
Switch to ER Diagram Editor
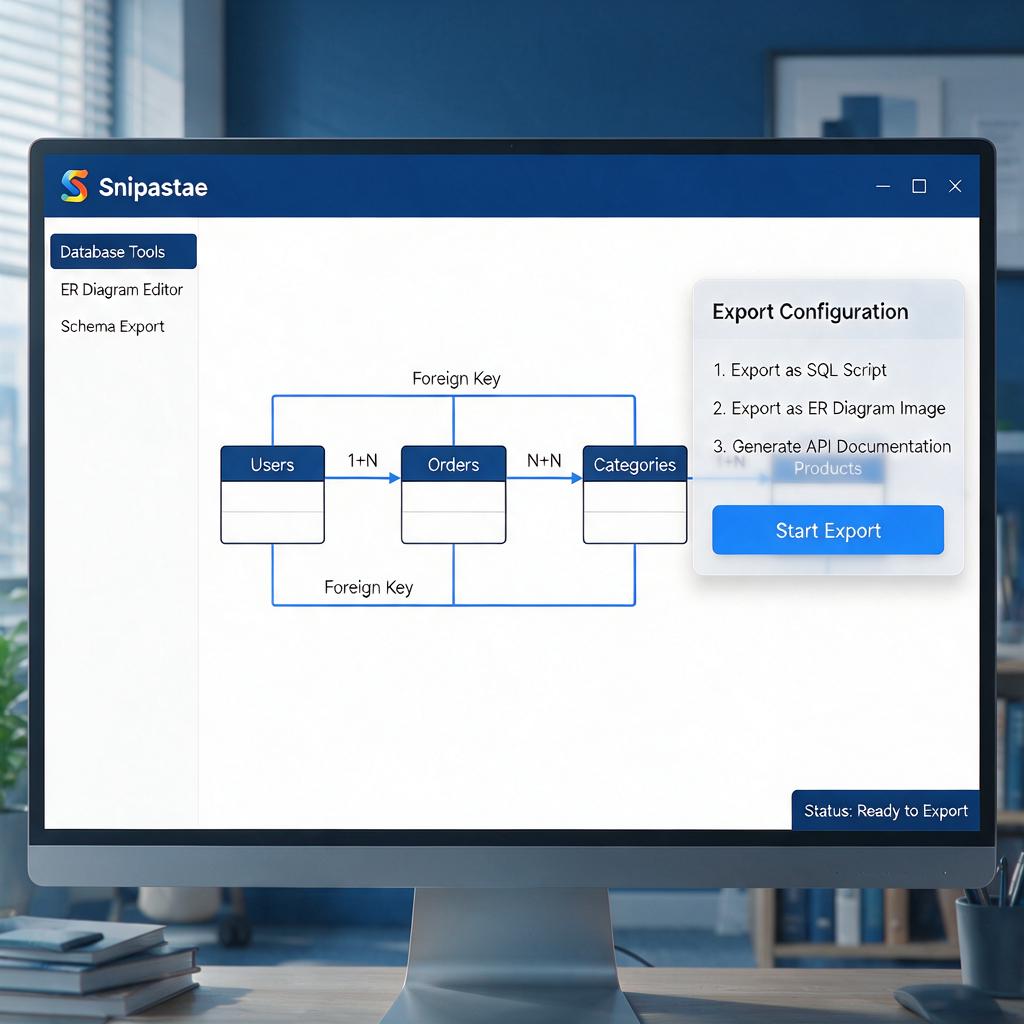coord(121,289)
